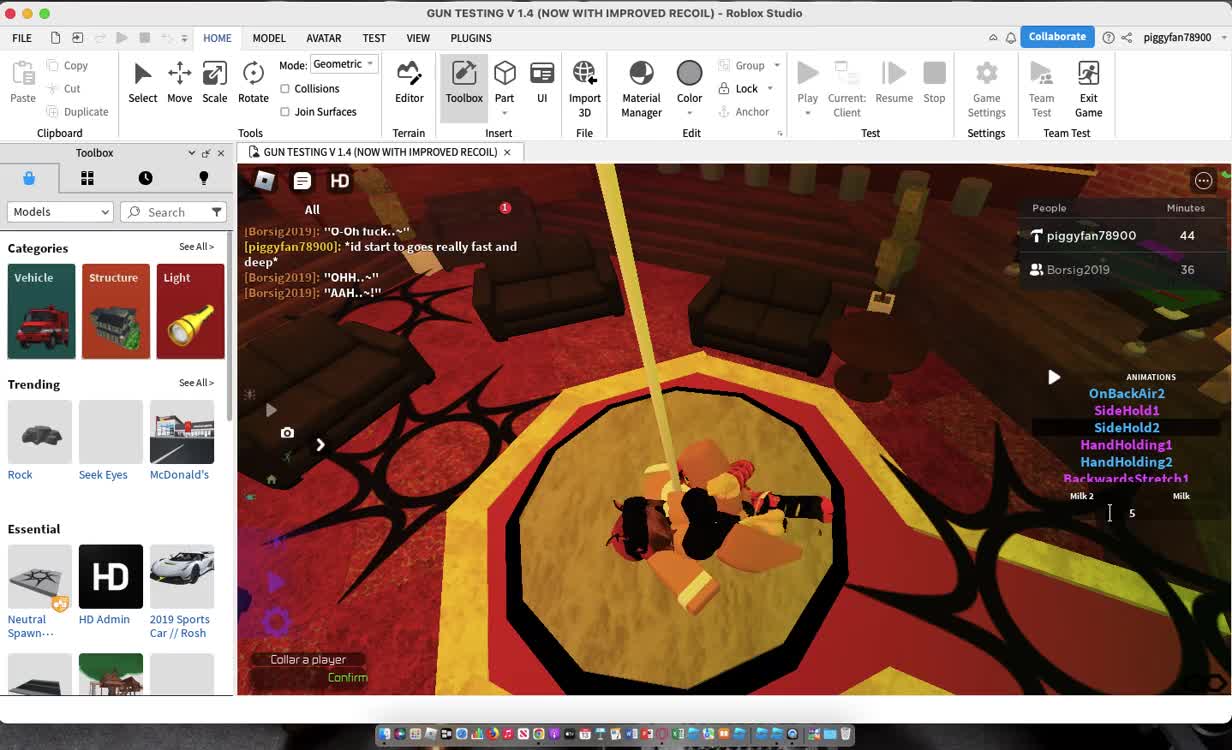Open the Geometric mode dropdown

[343, 64]
